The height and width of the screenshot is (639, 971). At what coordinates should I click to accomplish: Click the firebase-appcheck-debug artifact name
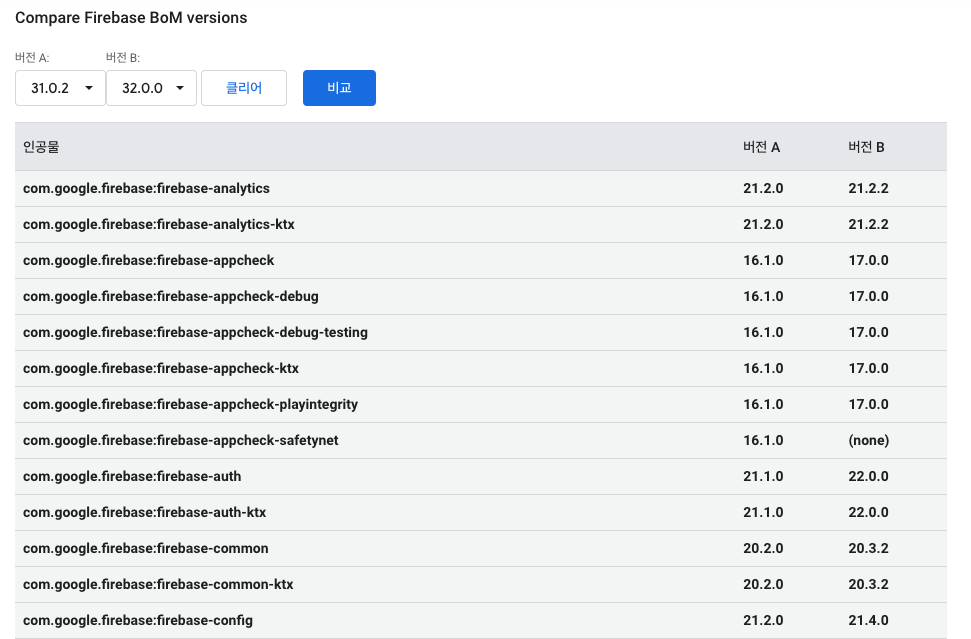click(x=171, y=296)
